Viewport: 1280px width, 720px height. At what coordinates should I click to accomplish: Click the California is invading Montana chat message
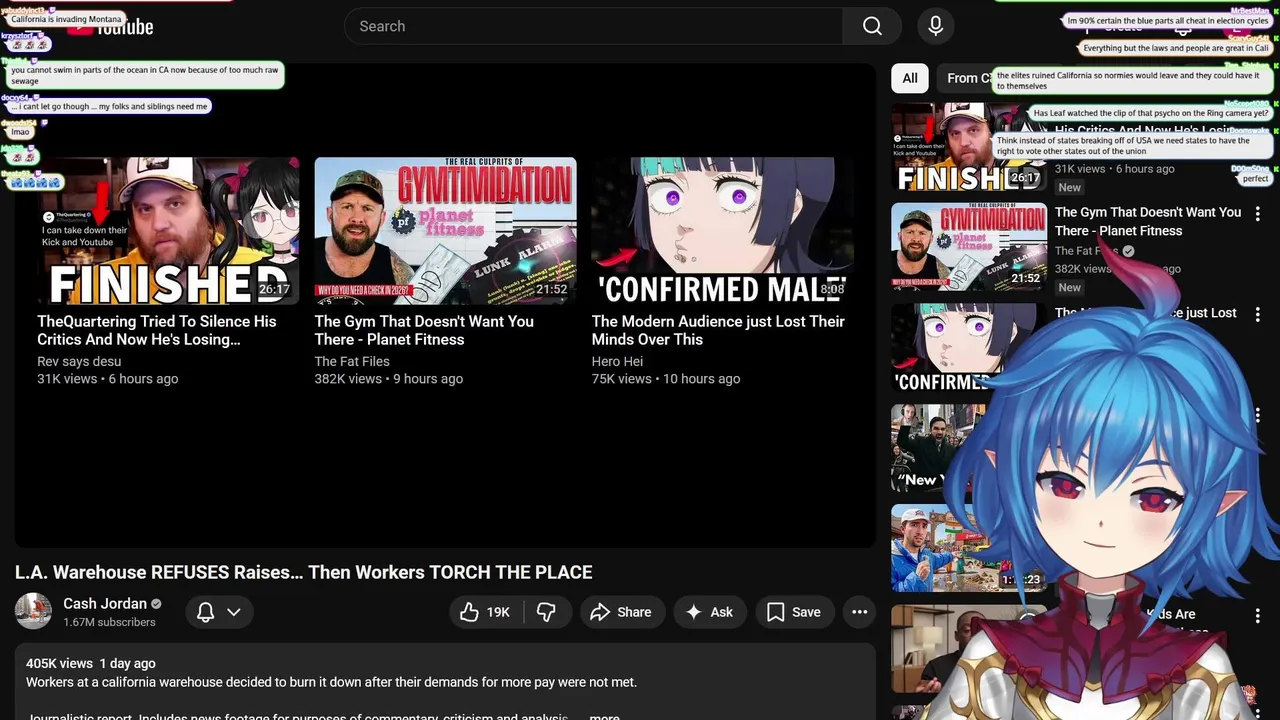pyautogui.click(x=66, y=19)
